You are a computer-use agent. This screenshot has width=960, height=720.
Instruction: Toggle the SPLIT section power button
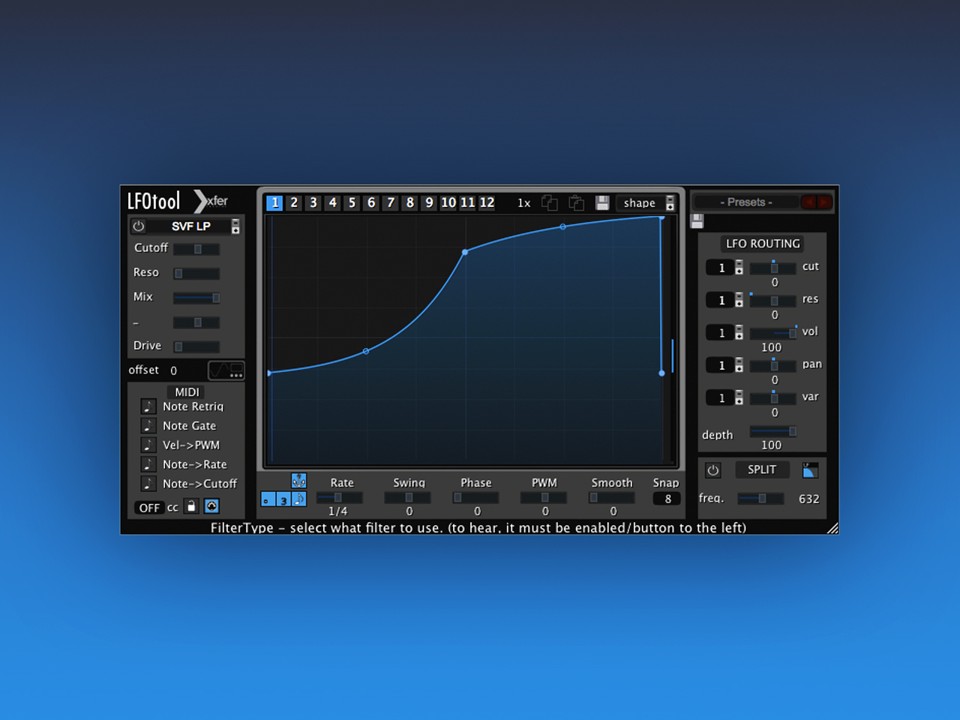pyautogui.click(x=714, y=469)
